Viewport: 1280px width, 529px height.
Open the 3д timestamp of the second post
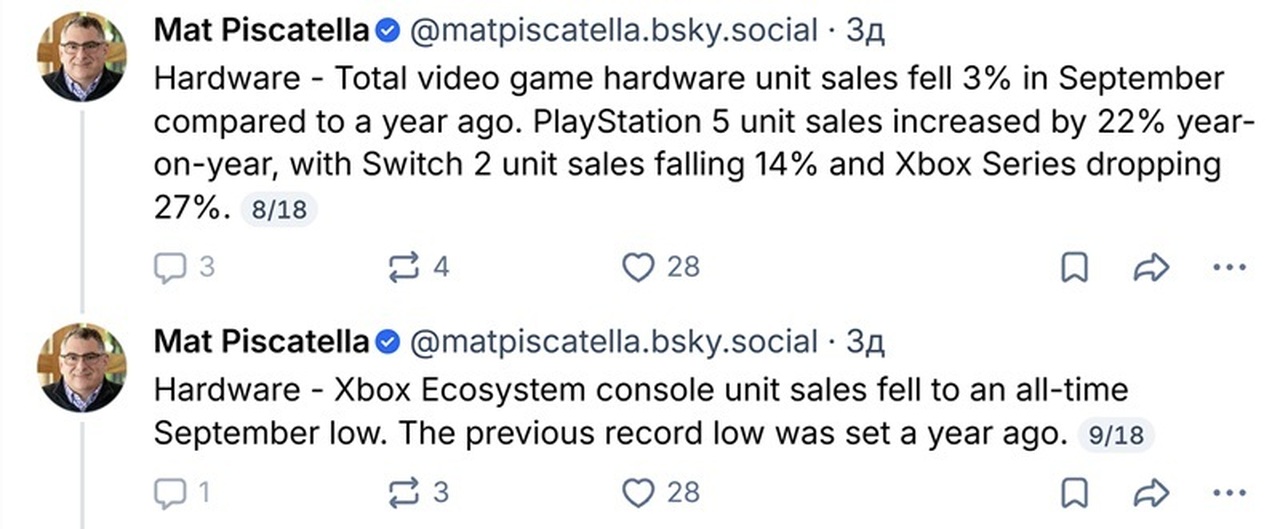(866, 343)
